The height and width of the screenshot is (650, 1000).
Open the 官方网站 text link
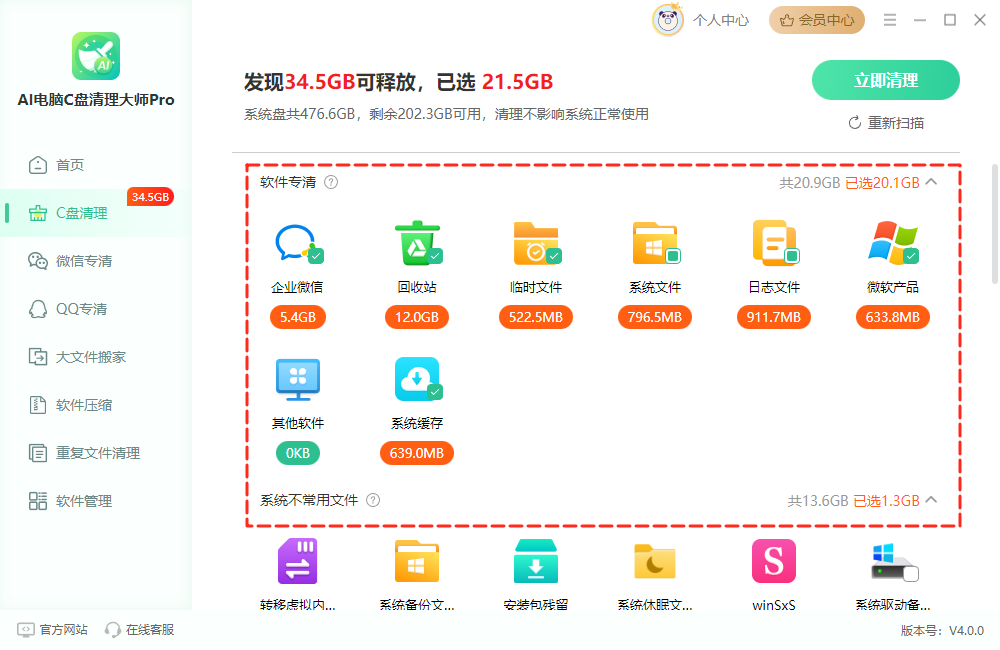[x=64, y=630]
